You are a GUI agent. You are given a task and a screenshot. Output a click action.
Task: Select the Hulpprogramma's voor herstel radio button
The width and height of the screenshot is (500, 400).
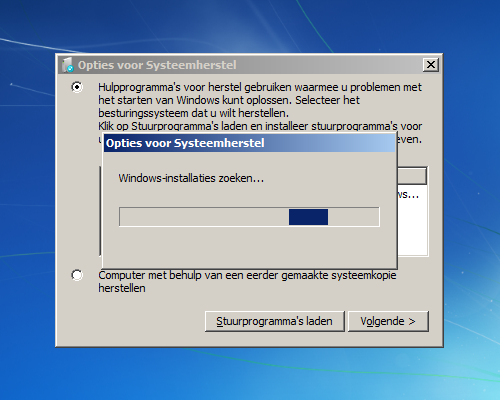coord(77,87)
